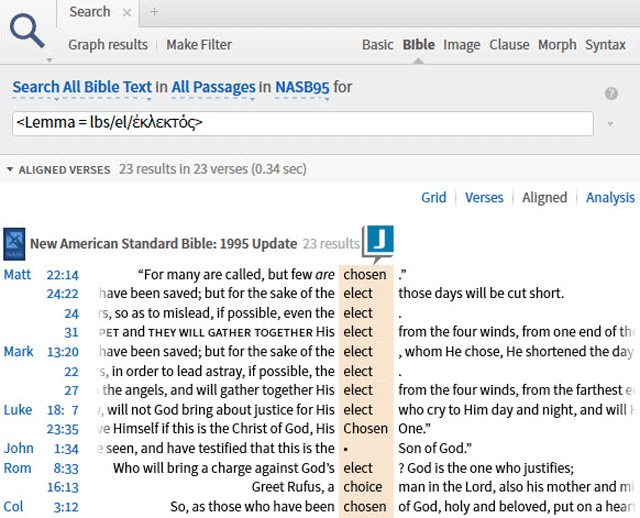Click the highlighted "elect" in the Rom 8:33 row
The height and width of the screenshot is (518, 640).
(358, 468)
